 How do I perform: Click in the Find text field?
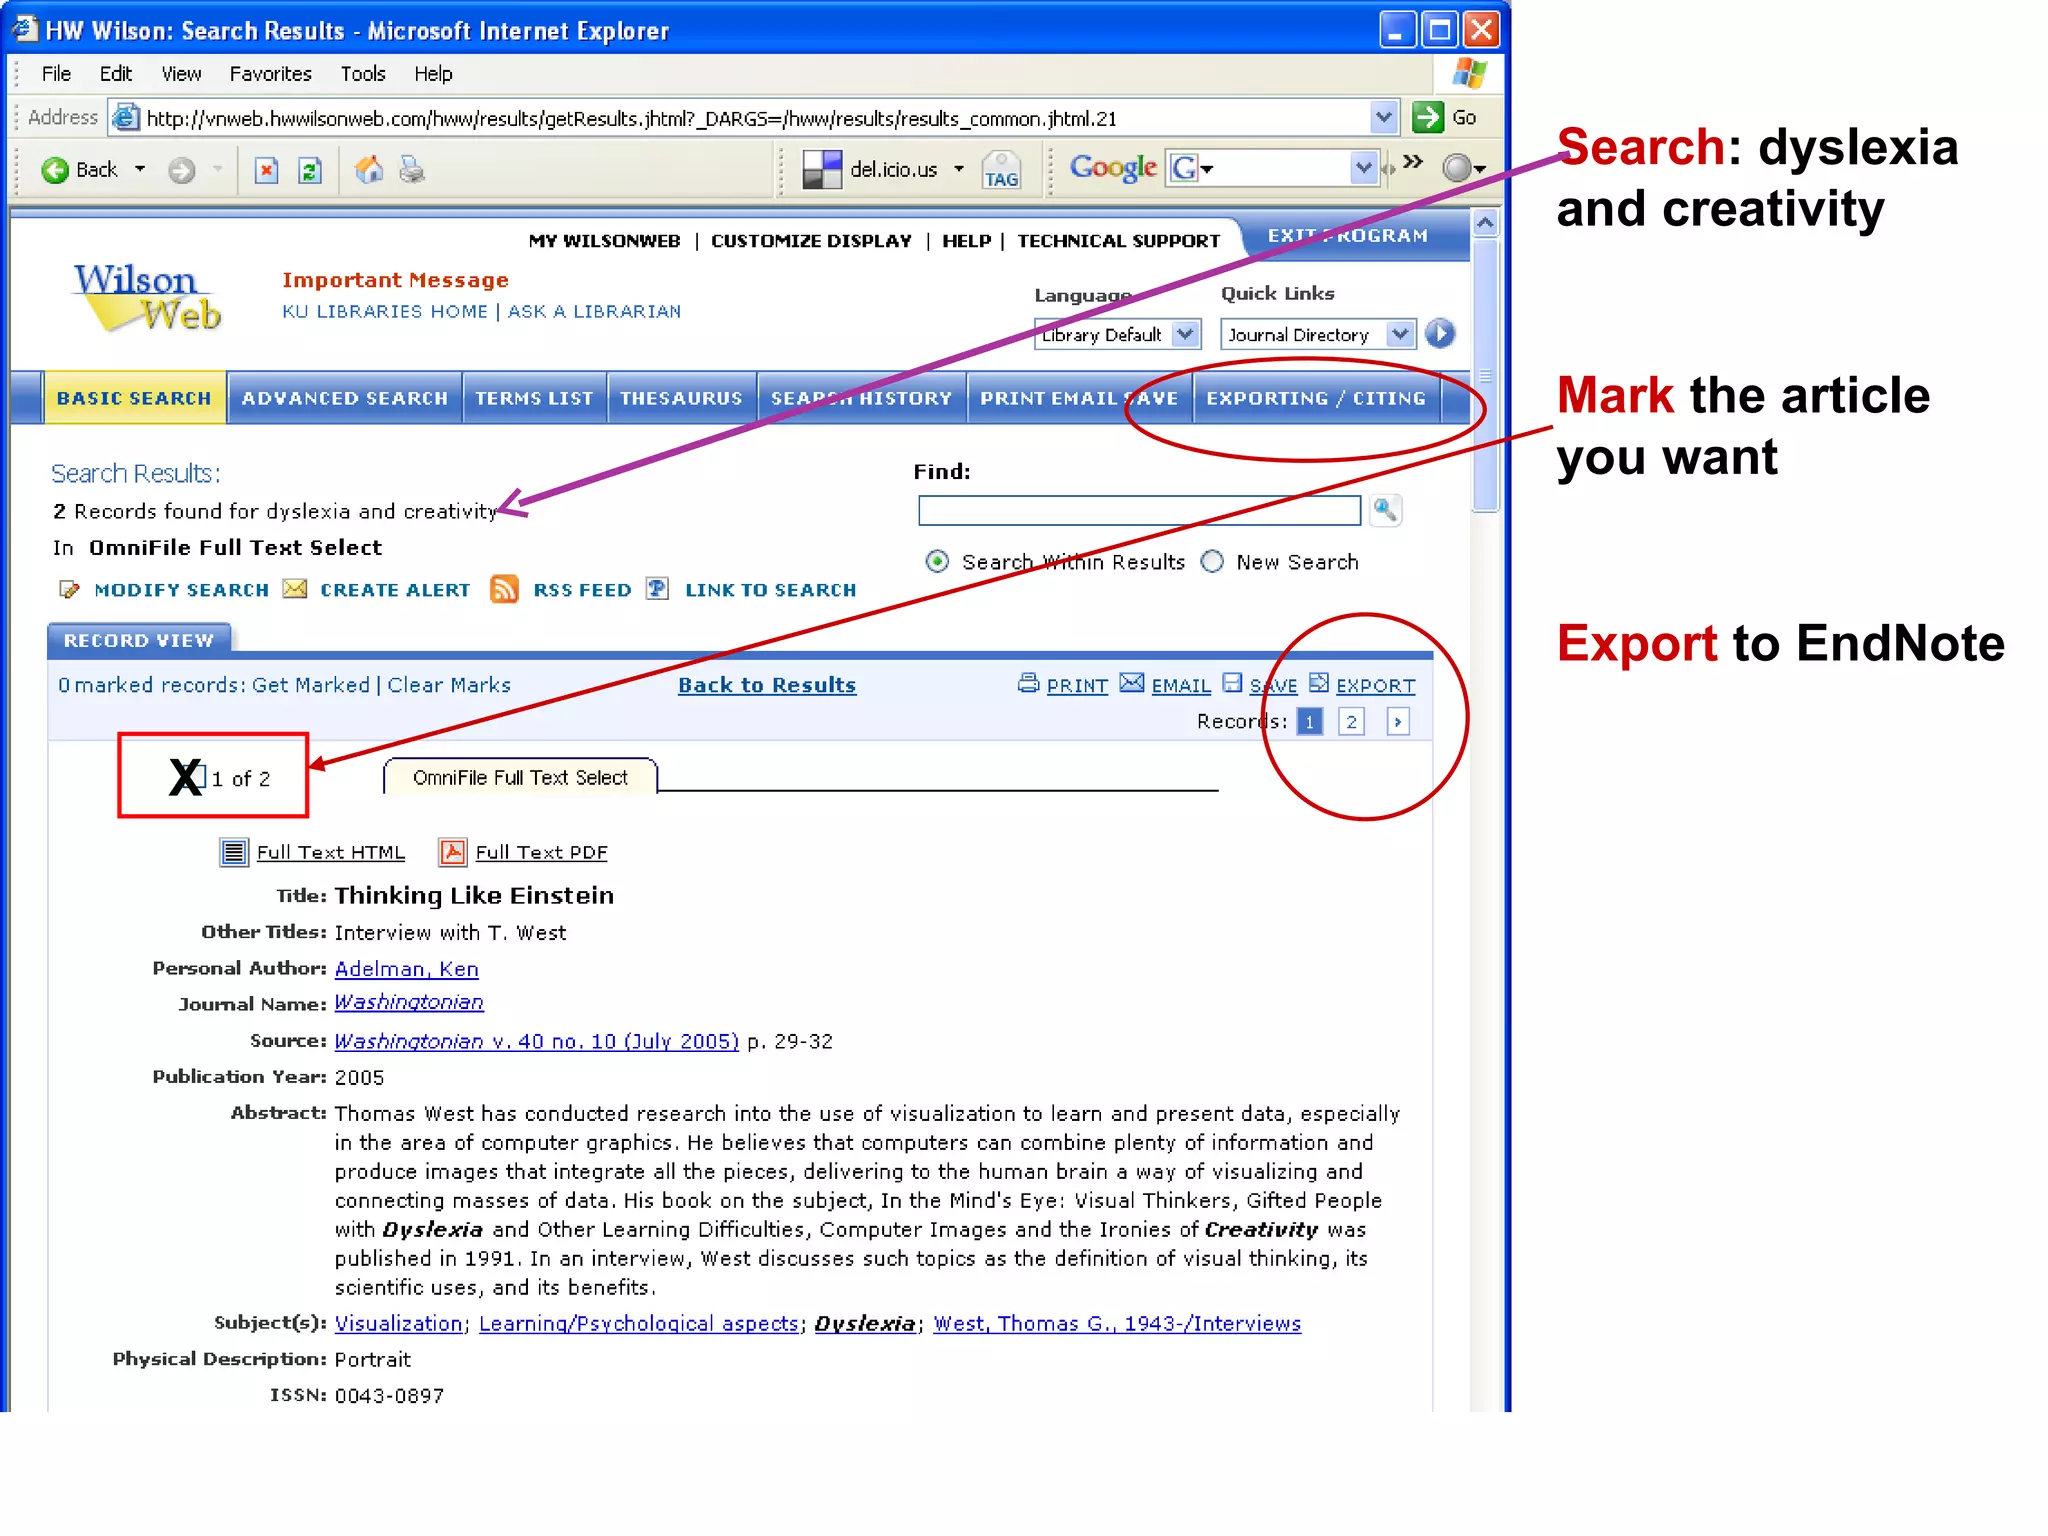1139,510
